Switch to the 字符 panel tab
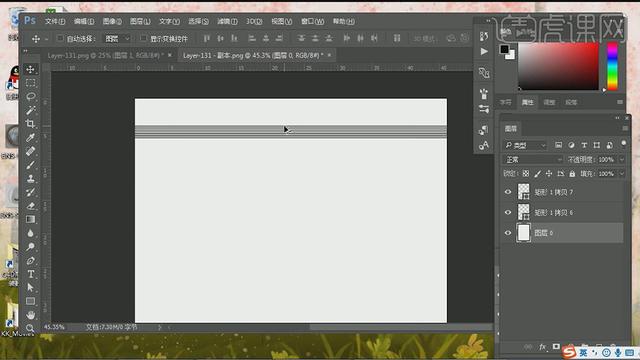 pyautogui.click(x=506, y=102)
